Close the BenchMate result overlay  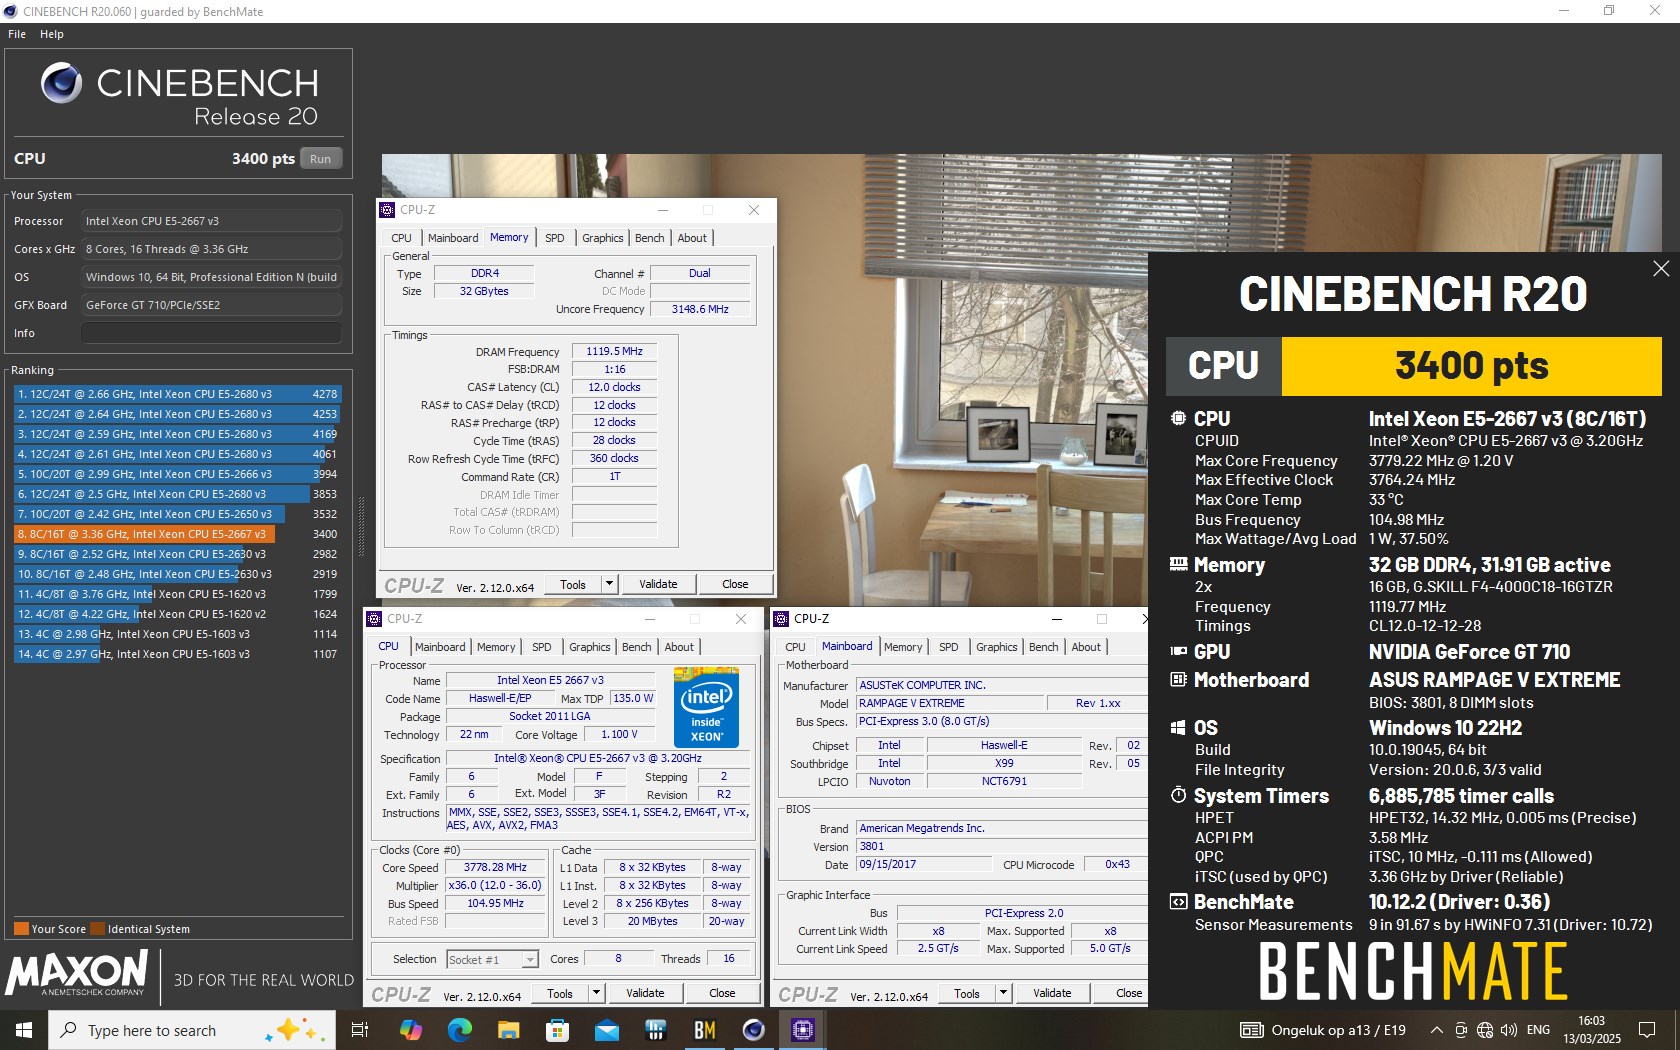point(1661,268)
